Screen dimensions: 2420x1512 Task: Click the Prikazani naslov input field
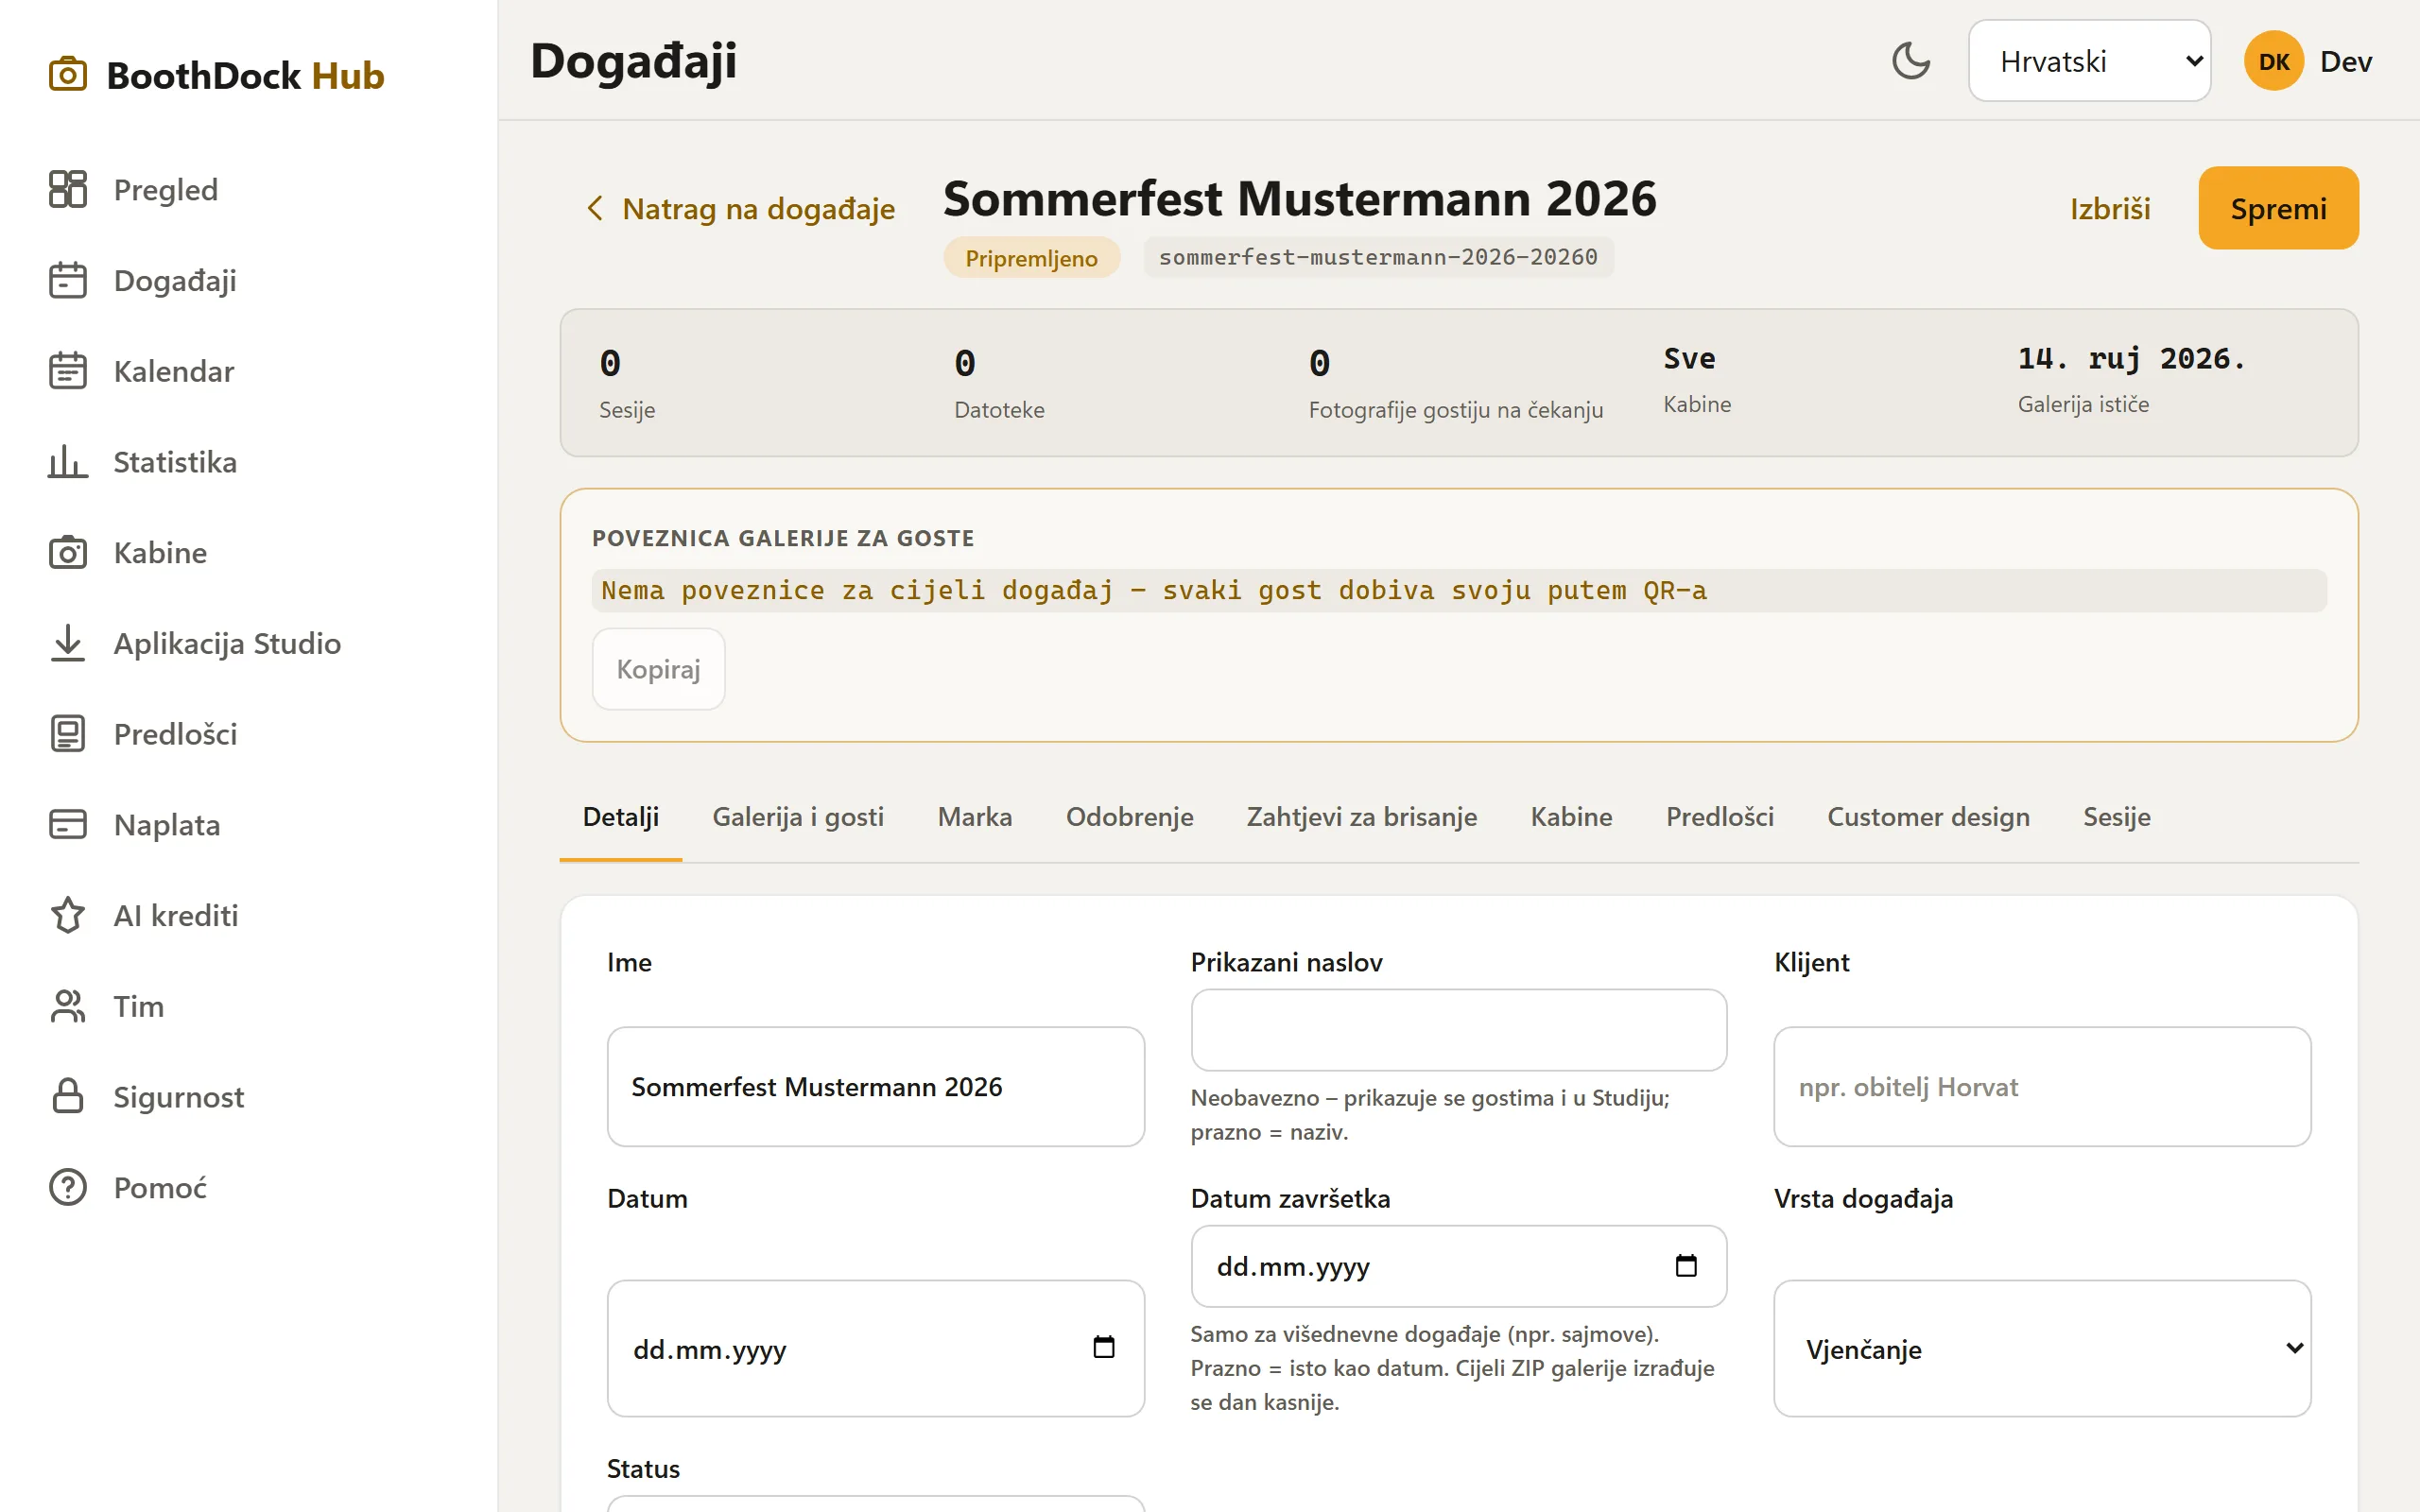1458,1030
